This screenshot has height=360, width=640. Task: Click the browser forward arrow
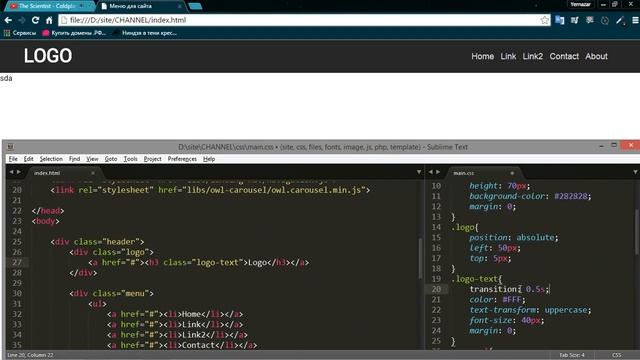[x=22, y=20]
